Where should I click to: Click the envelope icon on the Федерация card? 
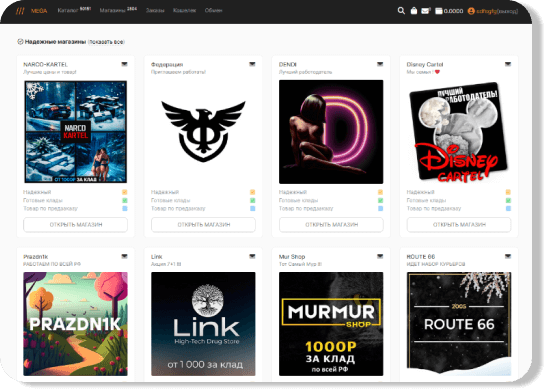pos(252,64)
